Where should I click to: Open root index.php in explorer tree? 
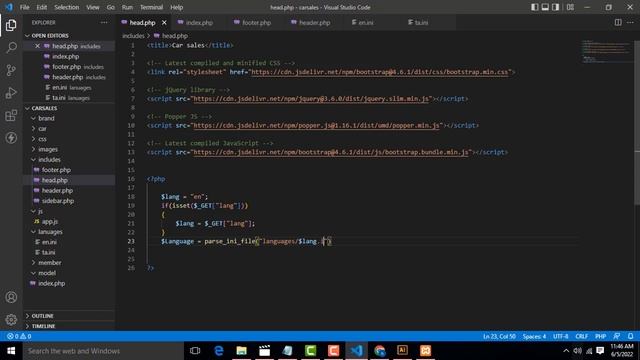[x=51, y=283]
